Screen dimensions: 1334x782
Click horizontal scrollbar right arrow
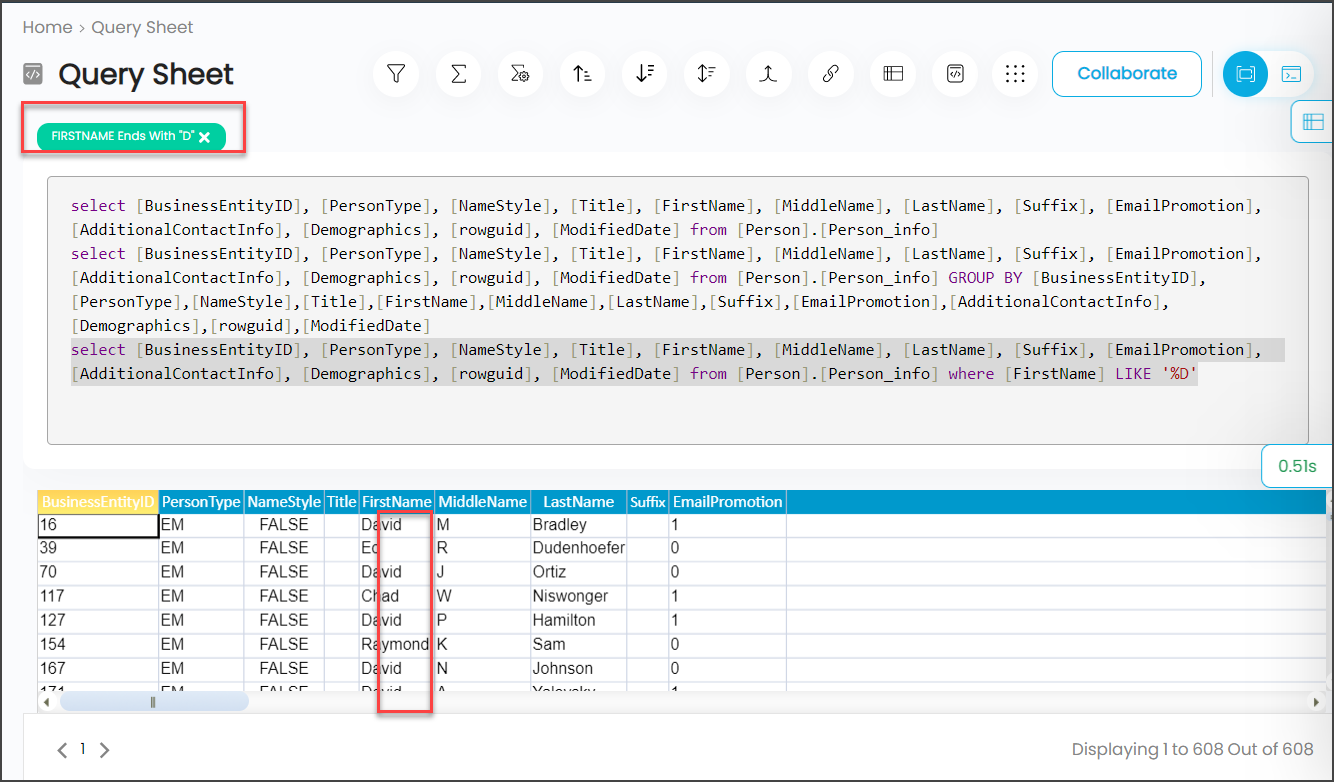[x=1317, y=703]
